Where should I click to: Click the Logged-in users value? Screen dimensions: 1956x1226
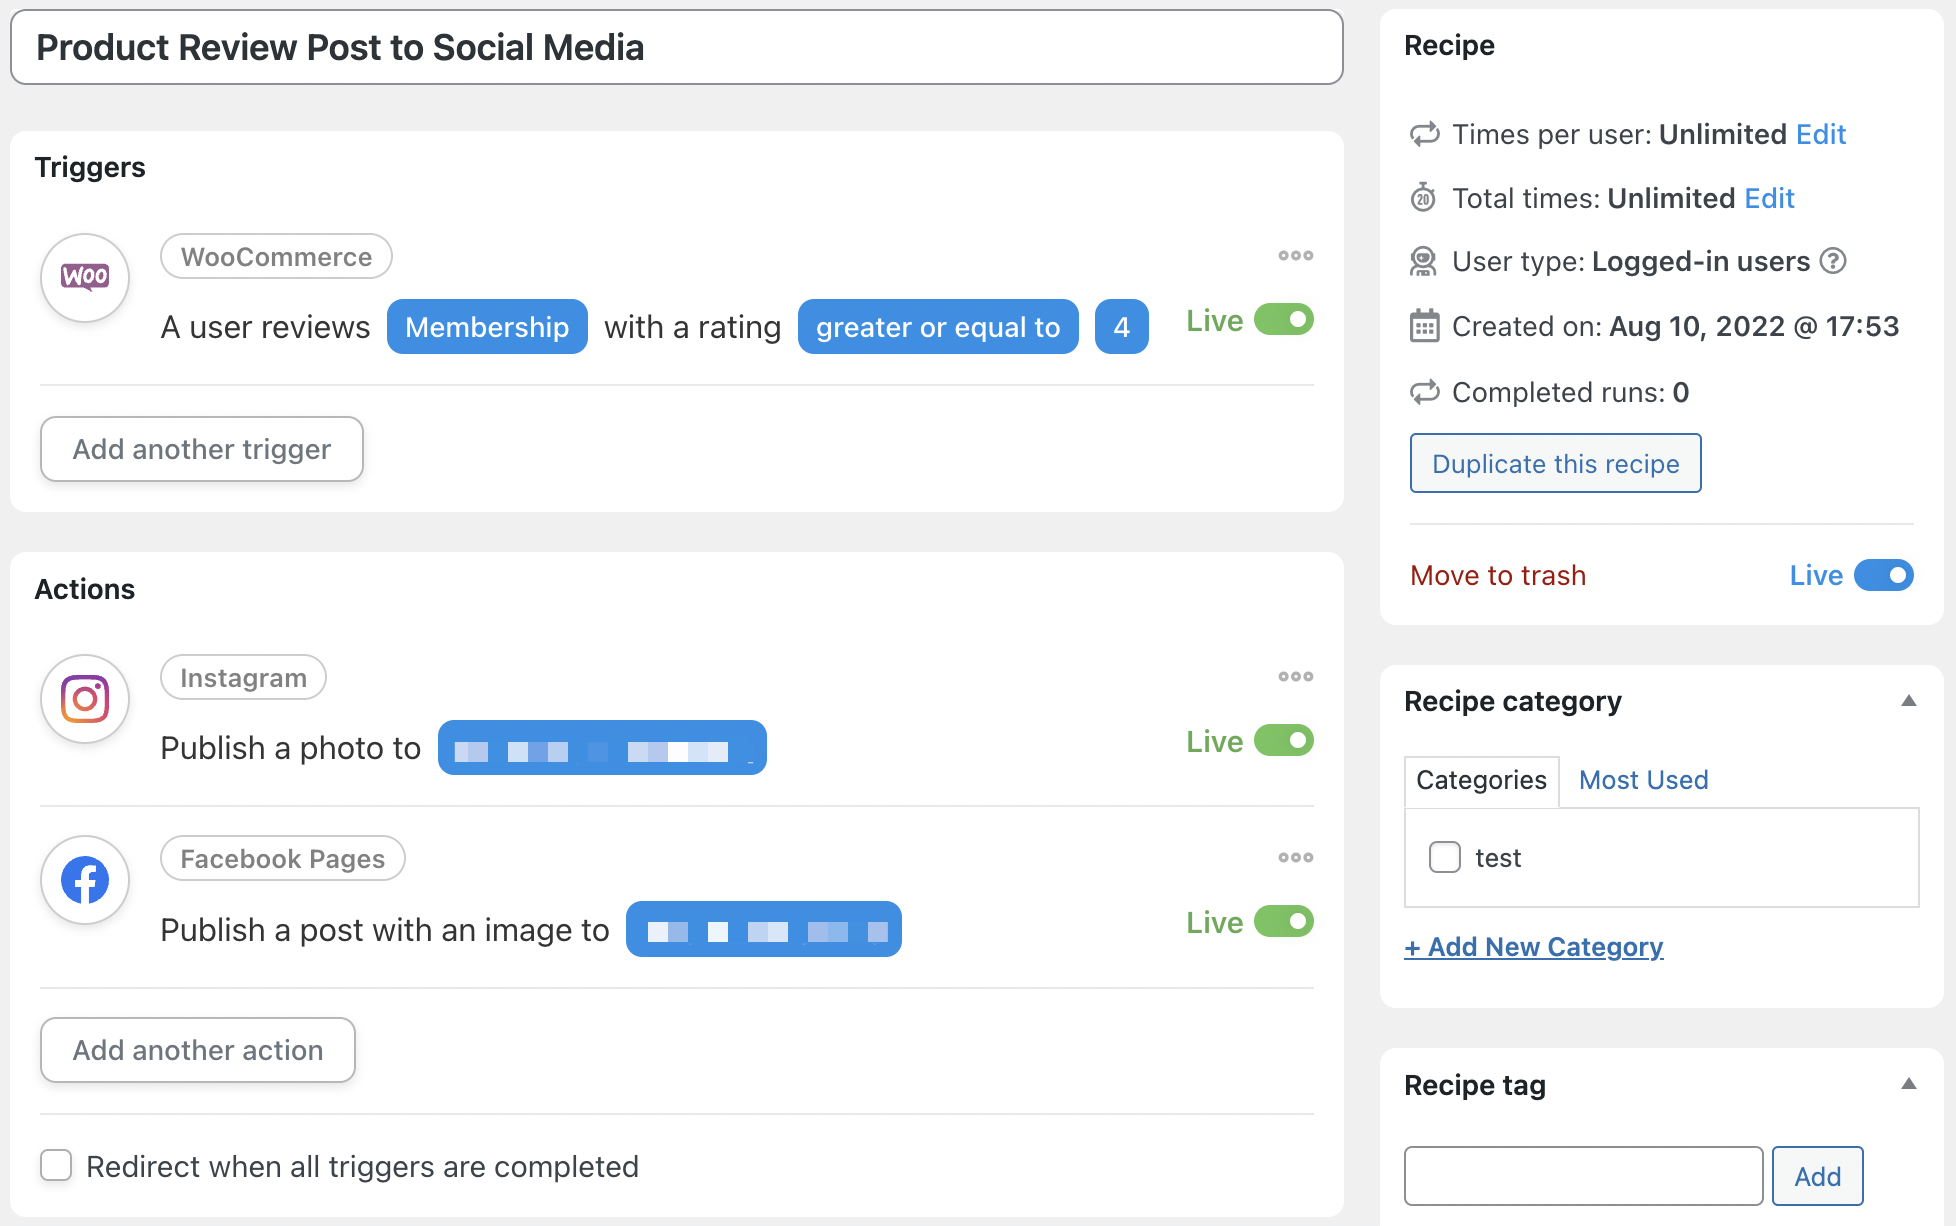(x=1701, y=261)
